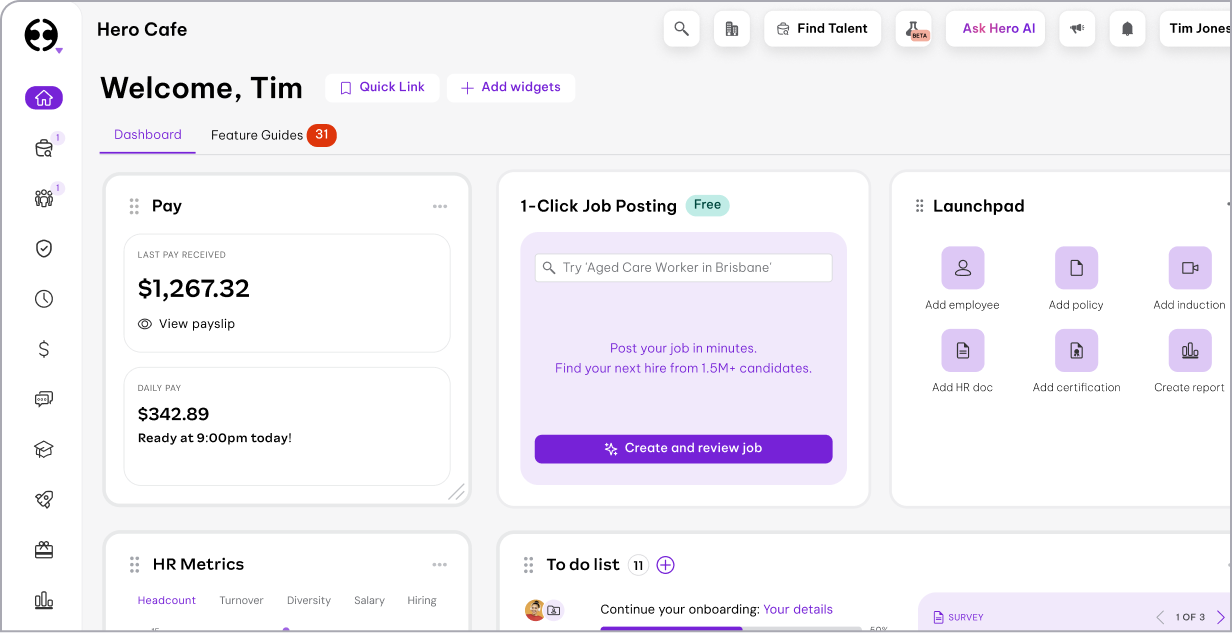This screenshot has height=633, width=1232.
Task: Open the beta lab flask icon
Action: (913, 29)
